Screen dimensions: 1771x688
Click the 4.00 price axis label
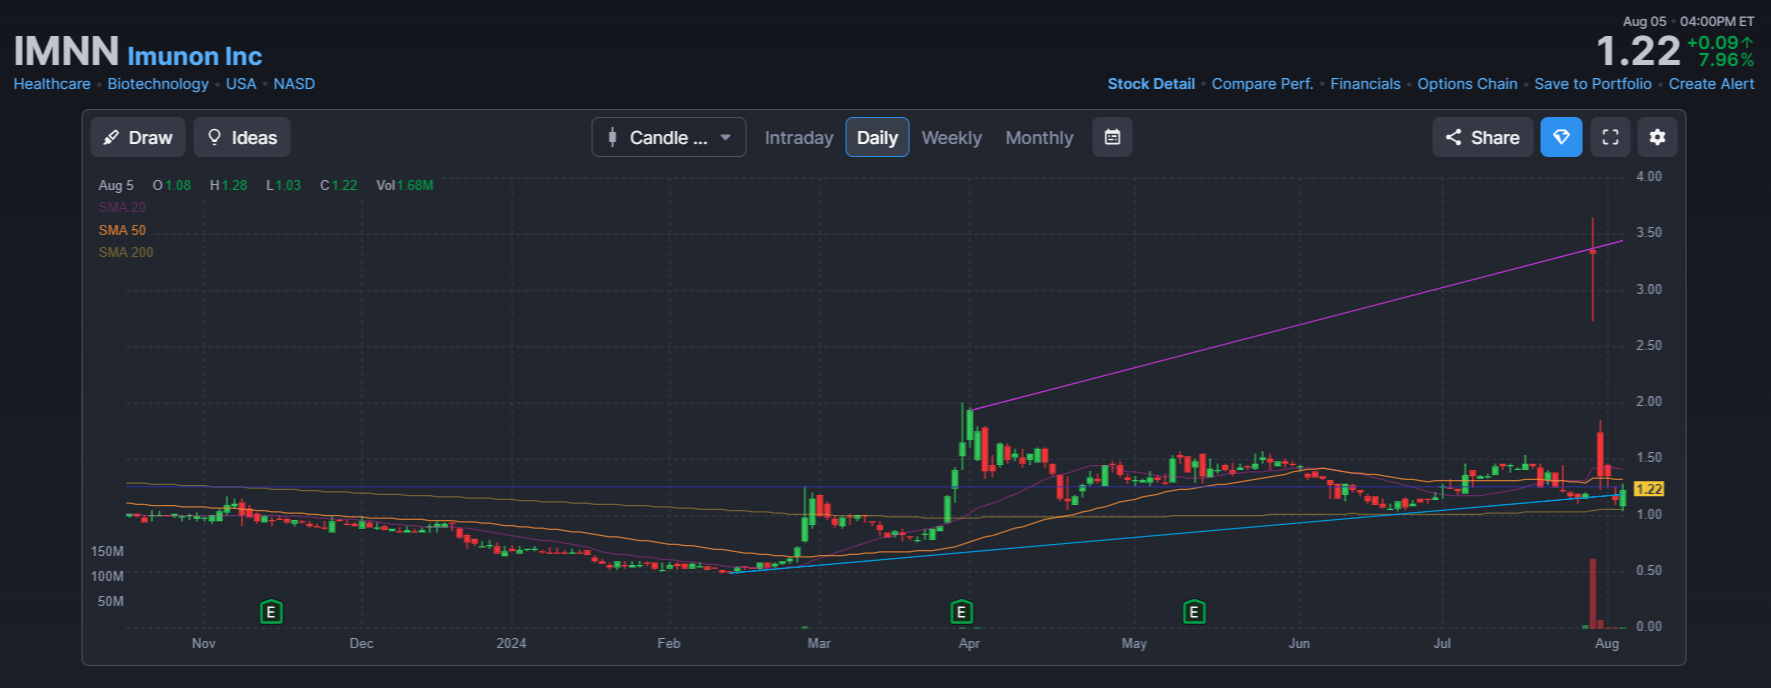(x=1649, y=176)
